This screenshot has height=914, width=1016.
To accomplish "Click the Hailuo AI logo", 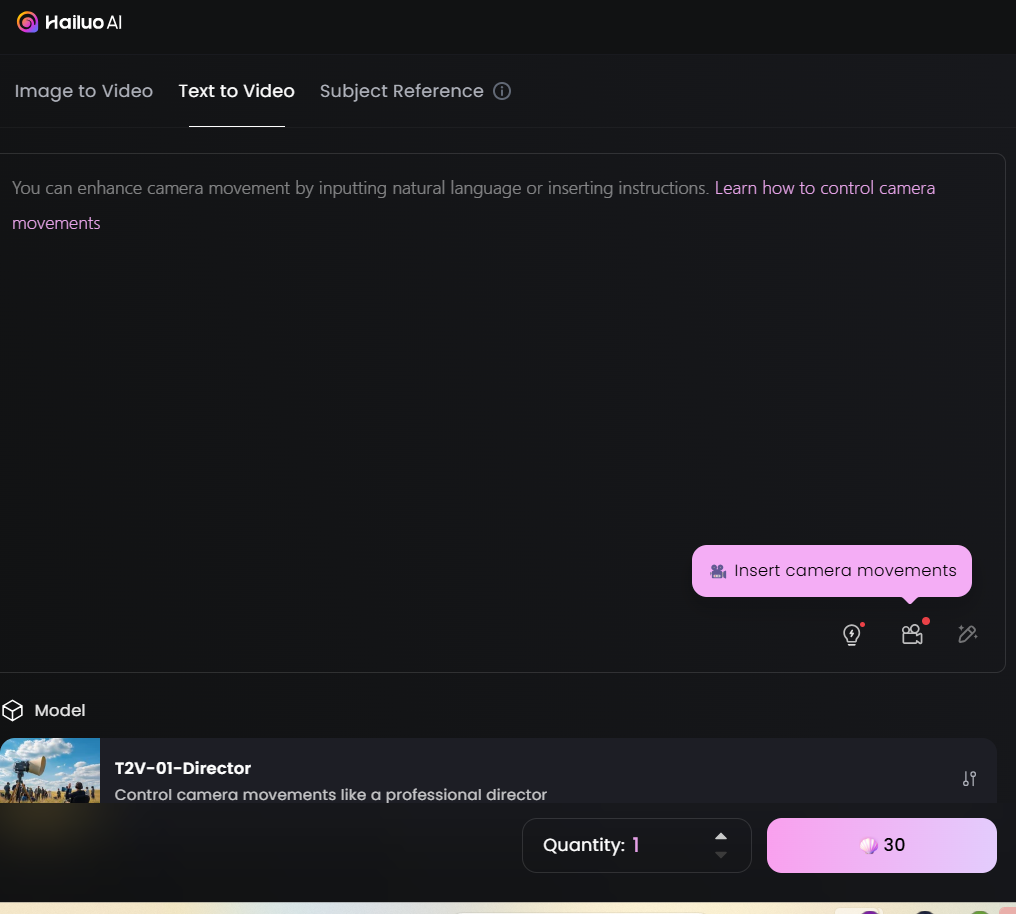I will [x=69, y=23].
